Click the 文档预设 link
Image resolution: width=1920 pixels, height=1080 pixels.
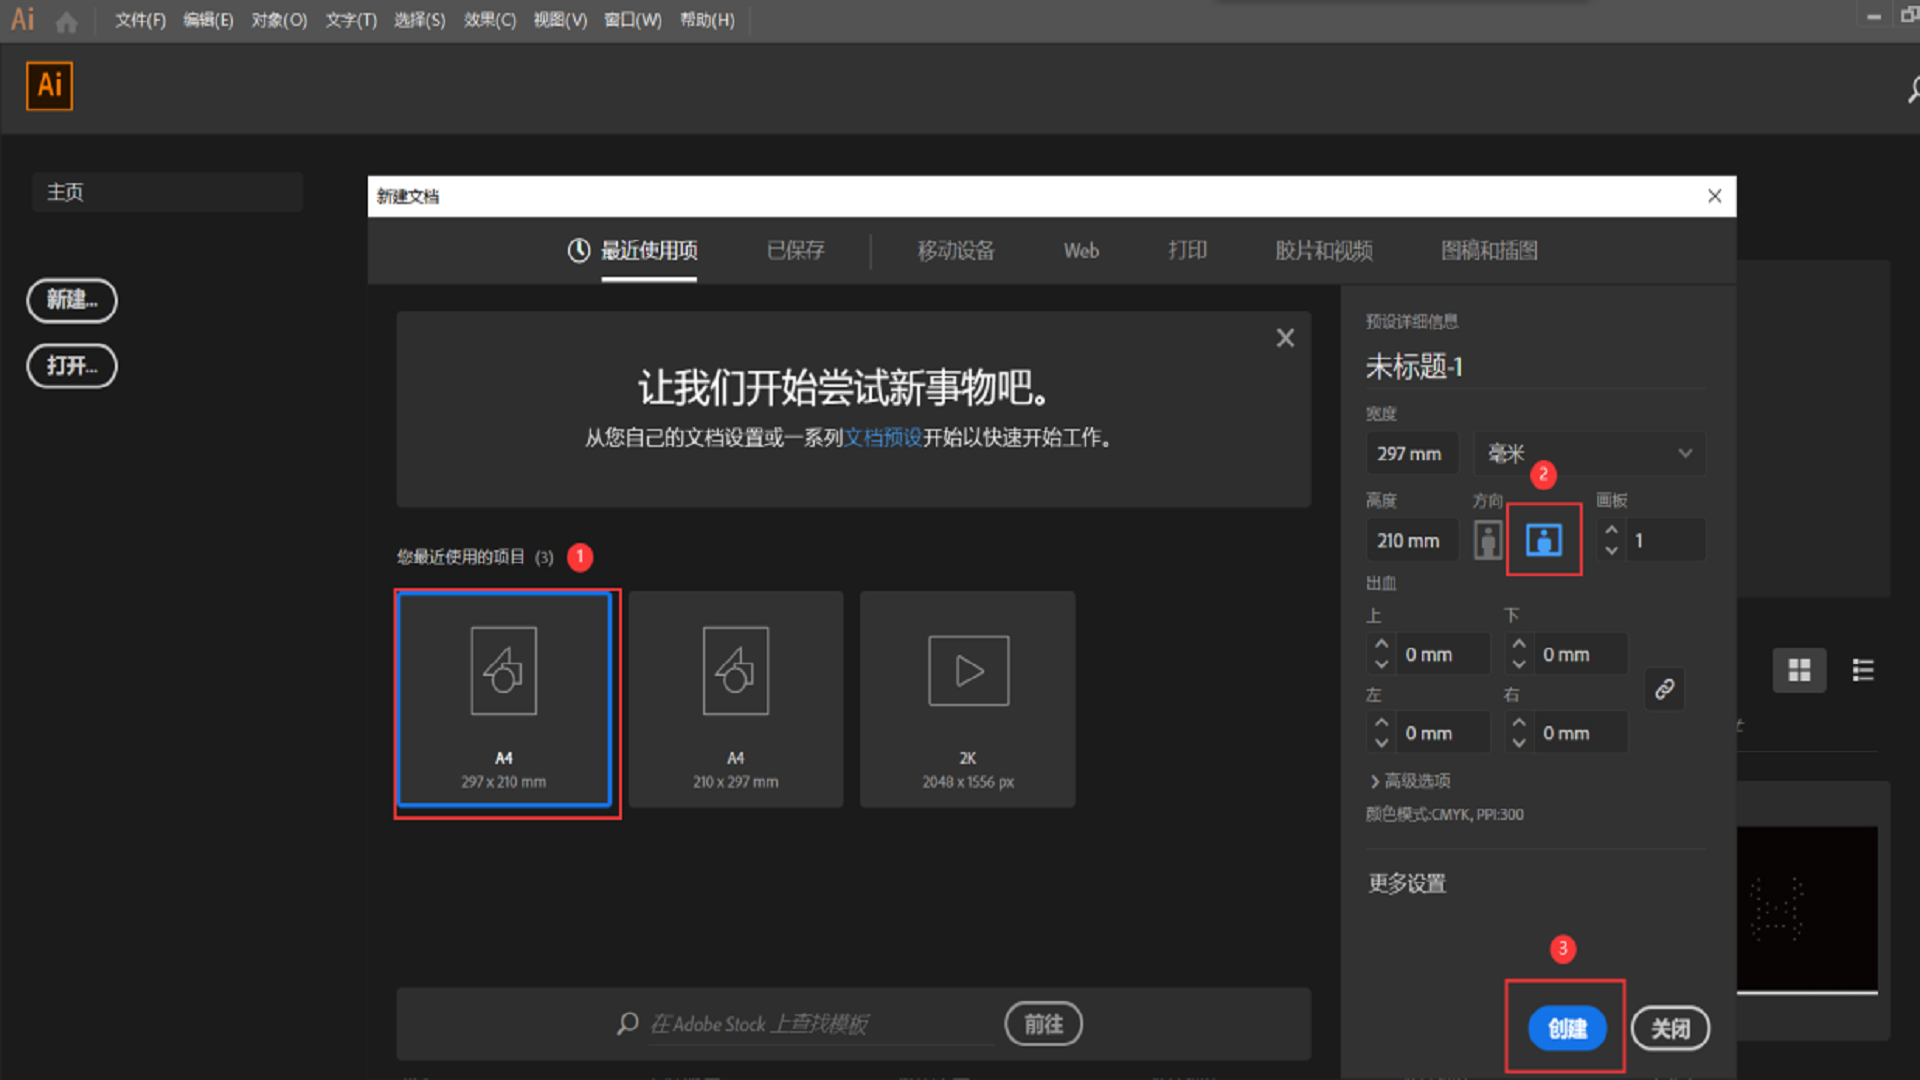[x=882, y=438]
